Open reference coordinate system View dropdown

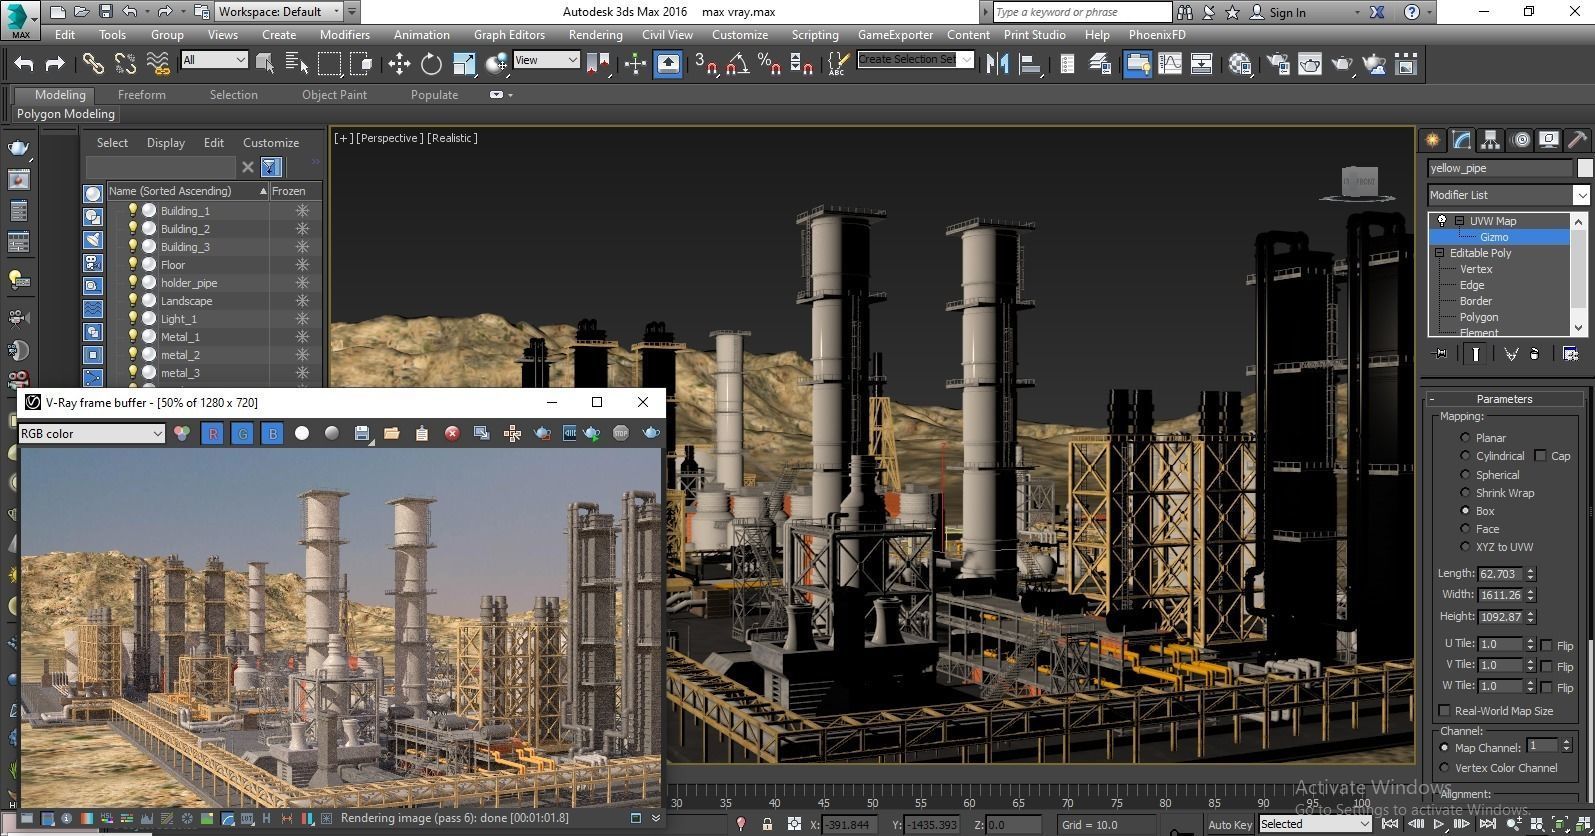[x=546, y=60]
